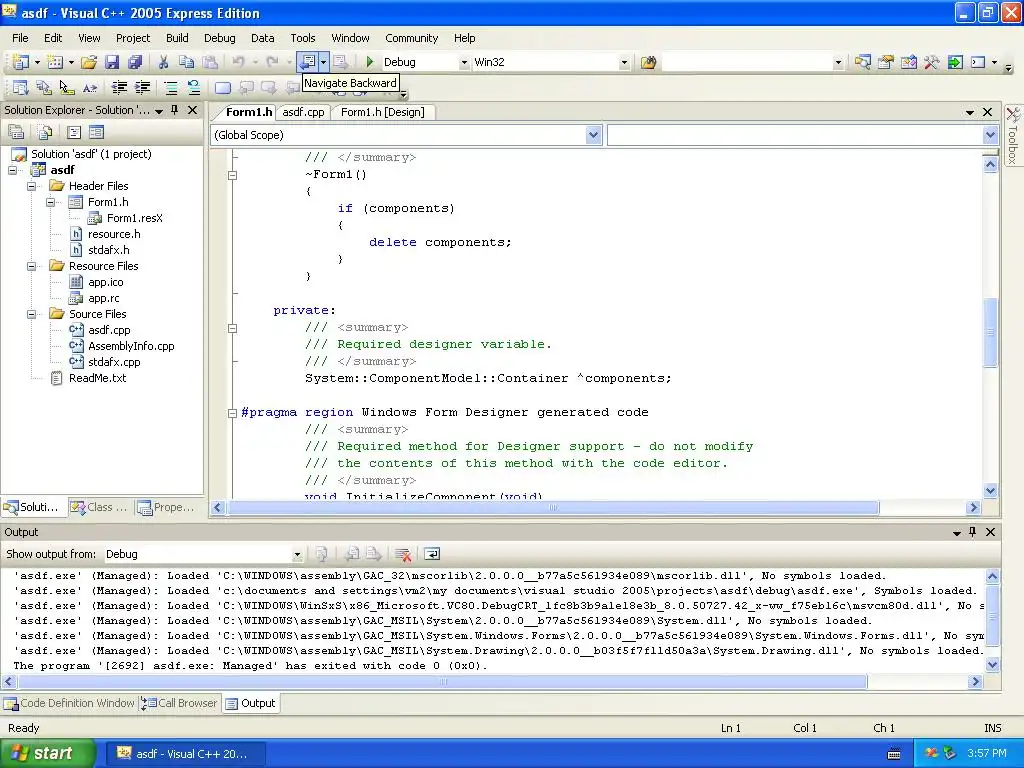Open the Community menu
Image resolution: width=1024 pixels, height=768 pixels.
click(411, 38)
